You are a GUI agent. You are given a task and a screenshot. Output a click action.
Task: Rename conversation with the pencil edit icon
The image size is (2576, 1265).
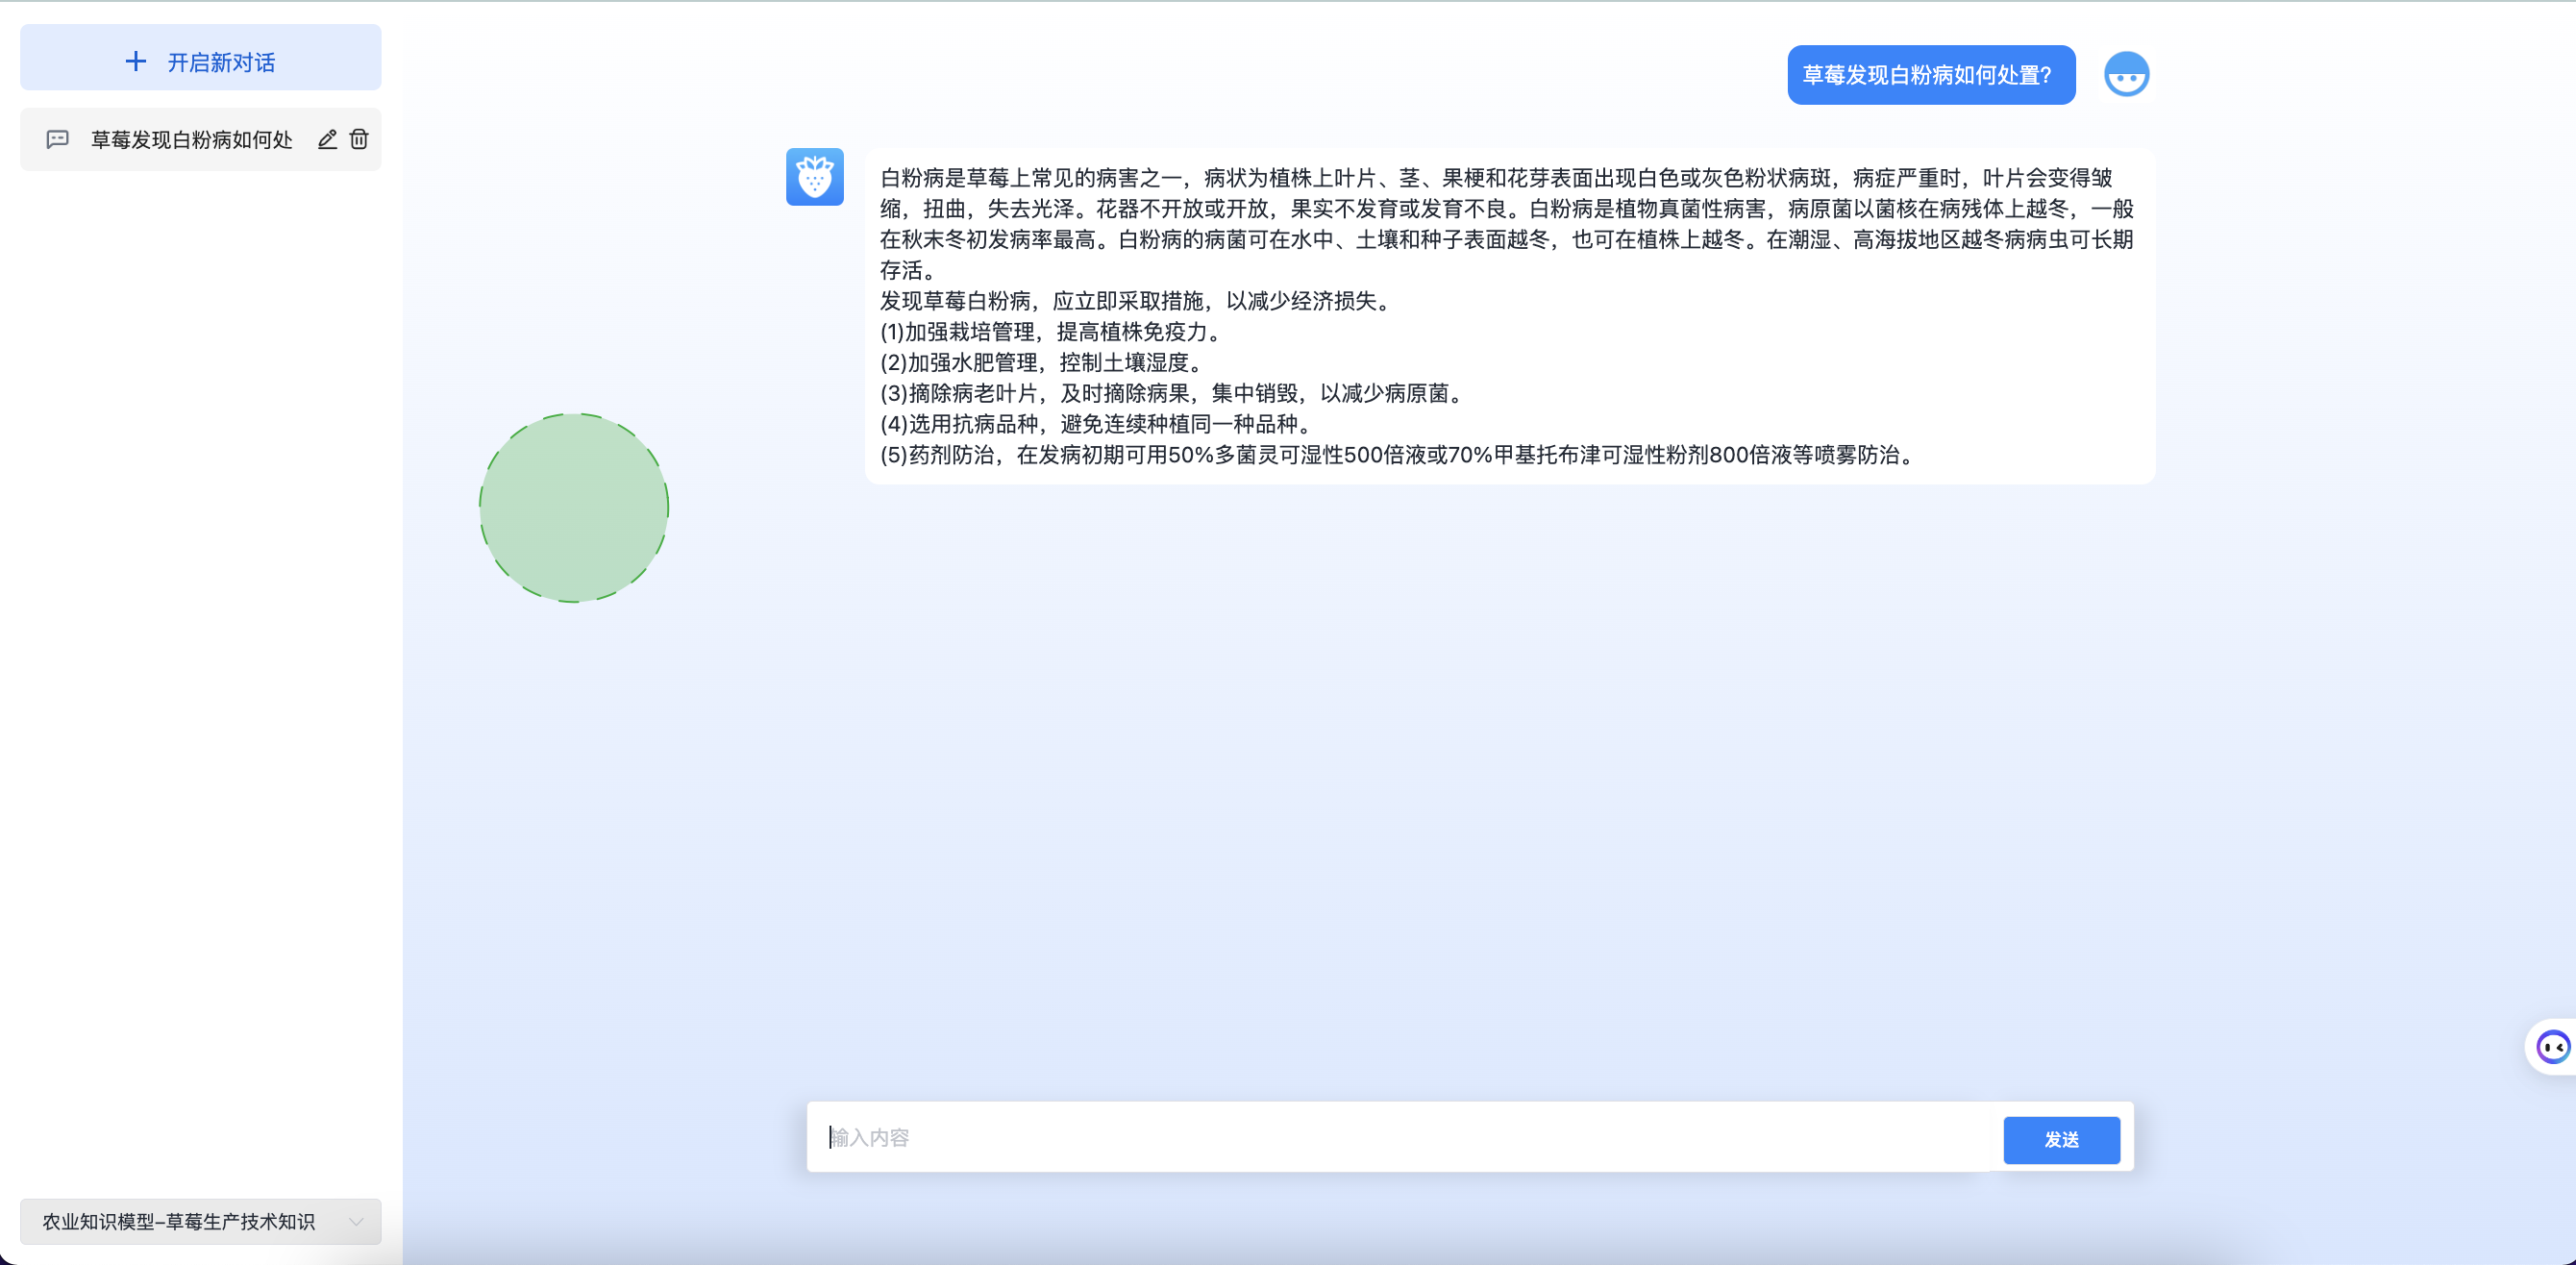click(x=327, y=139)
